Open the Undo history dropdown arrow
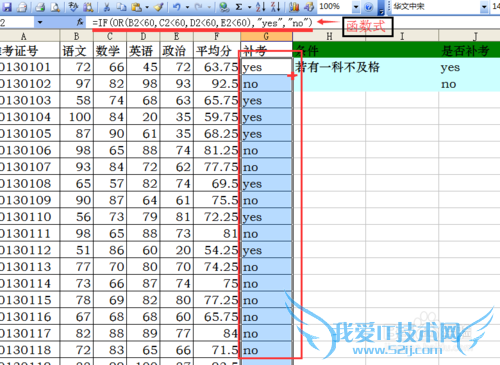 click(x=187, y=7)
